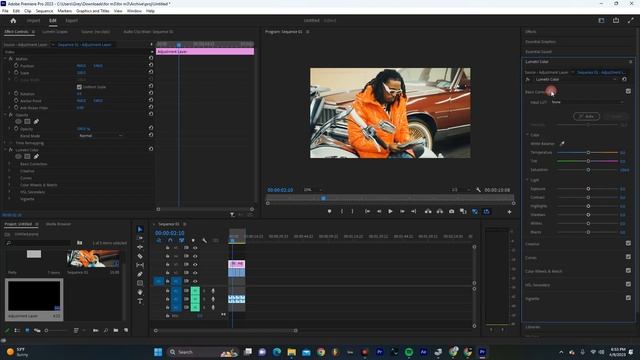Disable the Curves section checkbox
Viewport: 640px width, 360px height.
[628, 257]
